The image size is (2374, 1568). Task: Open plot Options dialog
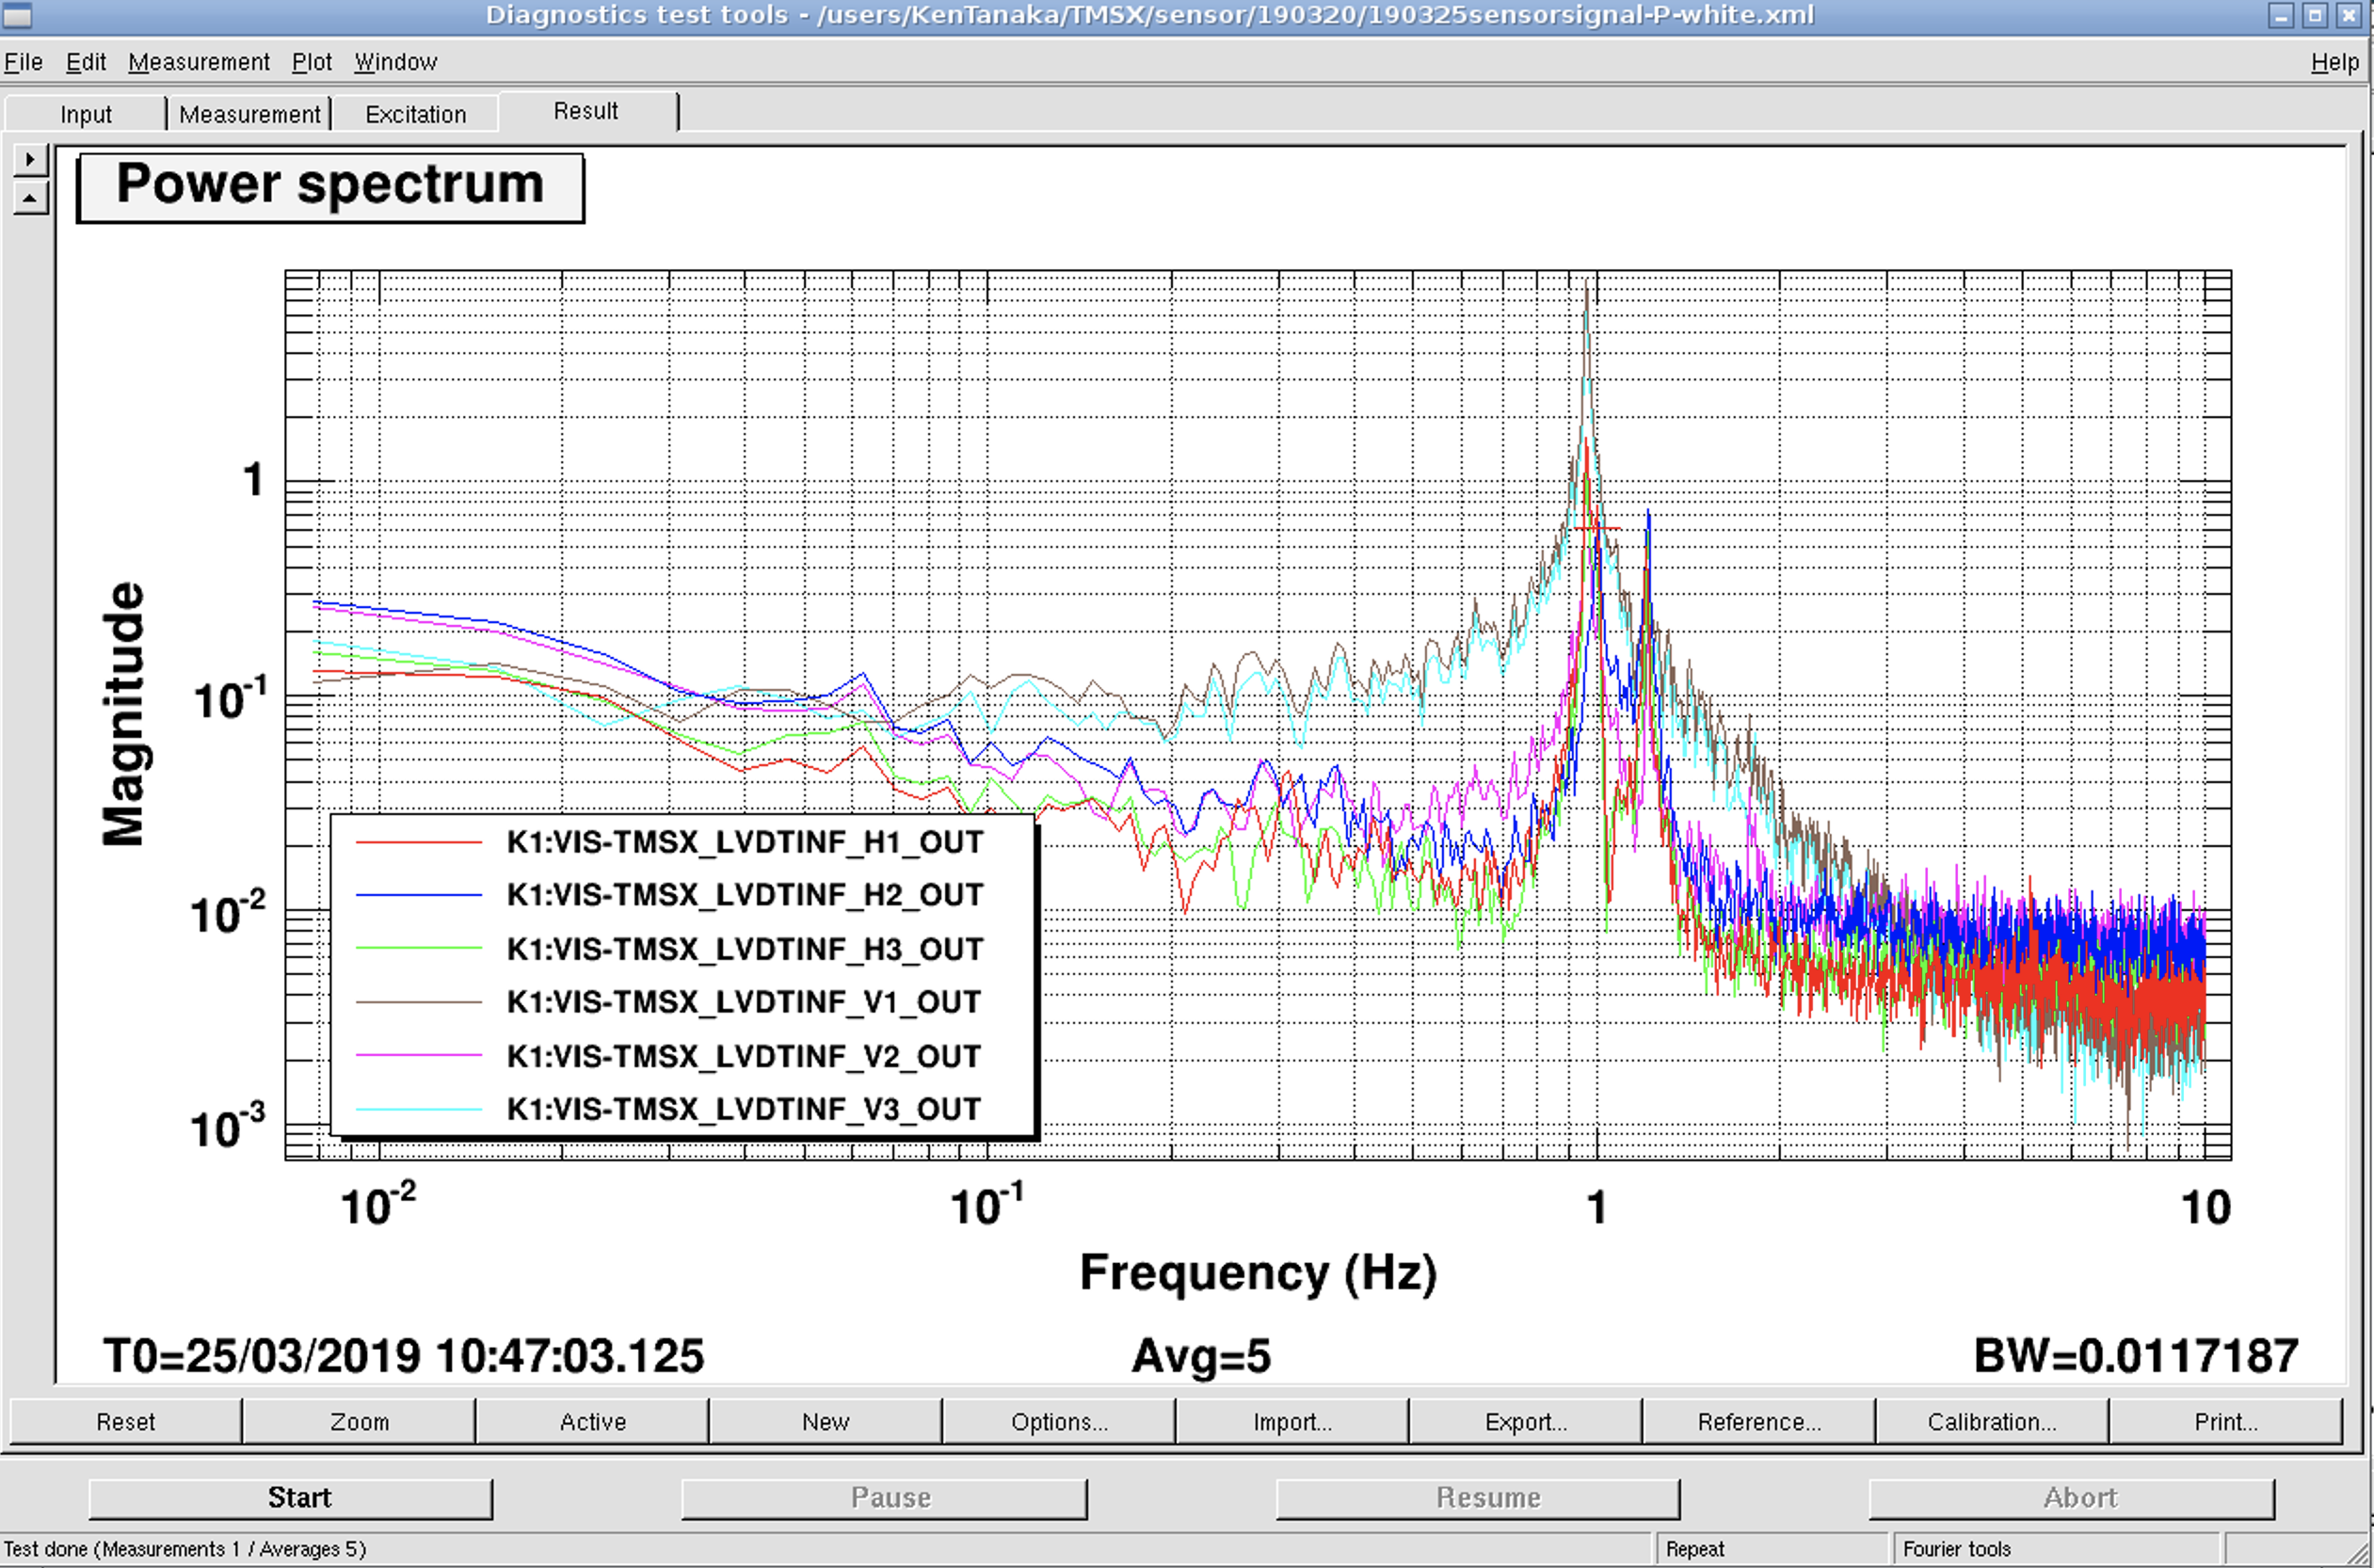pos(1059,1421)
